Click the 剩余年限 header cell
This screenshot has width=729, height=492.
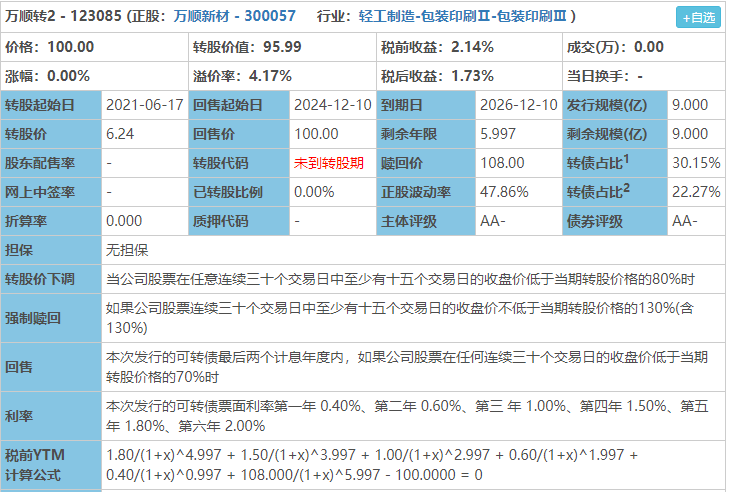point(426,134)
